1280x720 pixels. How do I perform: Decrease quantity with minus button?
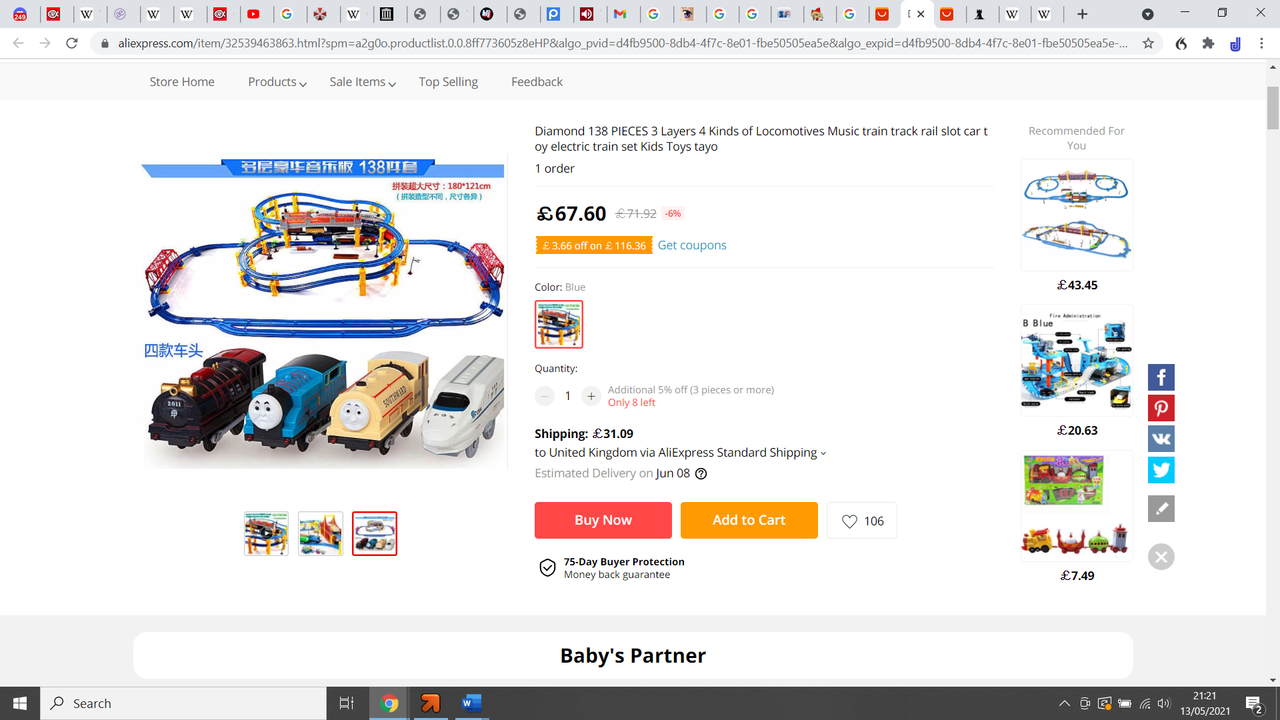click(545, 396)
